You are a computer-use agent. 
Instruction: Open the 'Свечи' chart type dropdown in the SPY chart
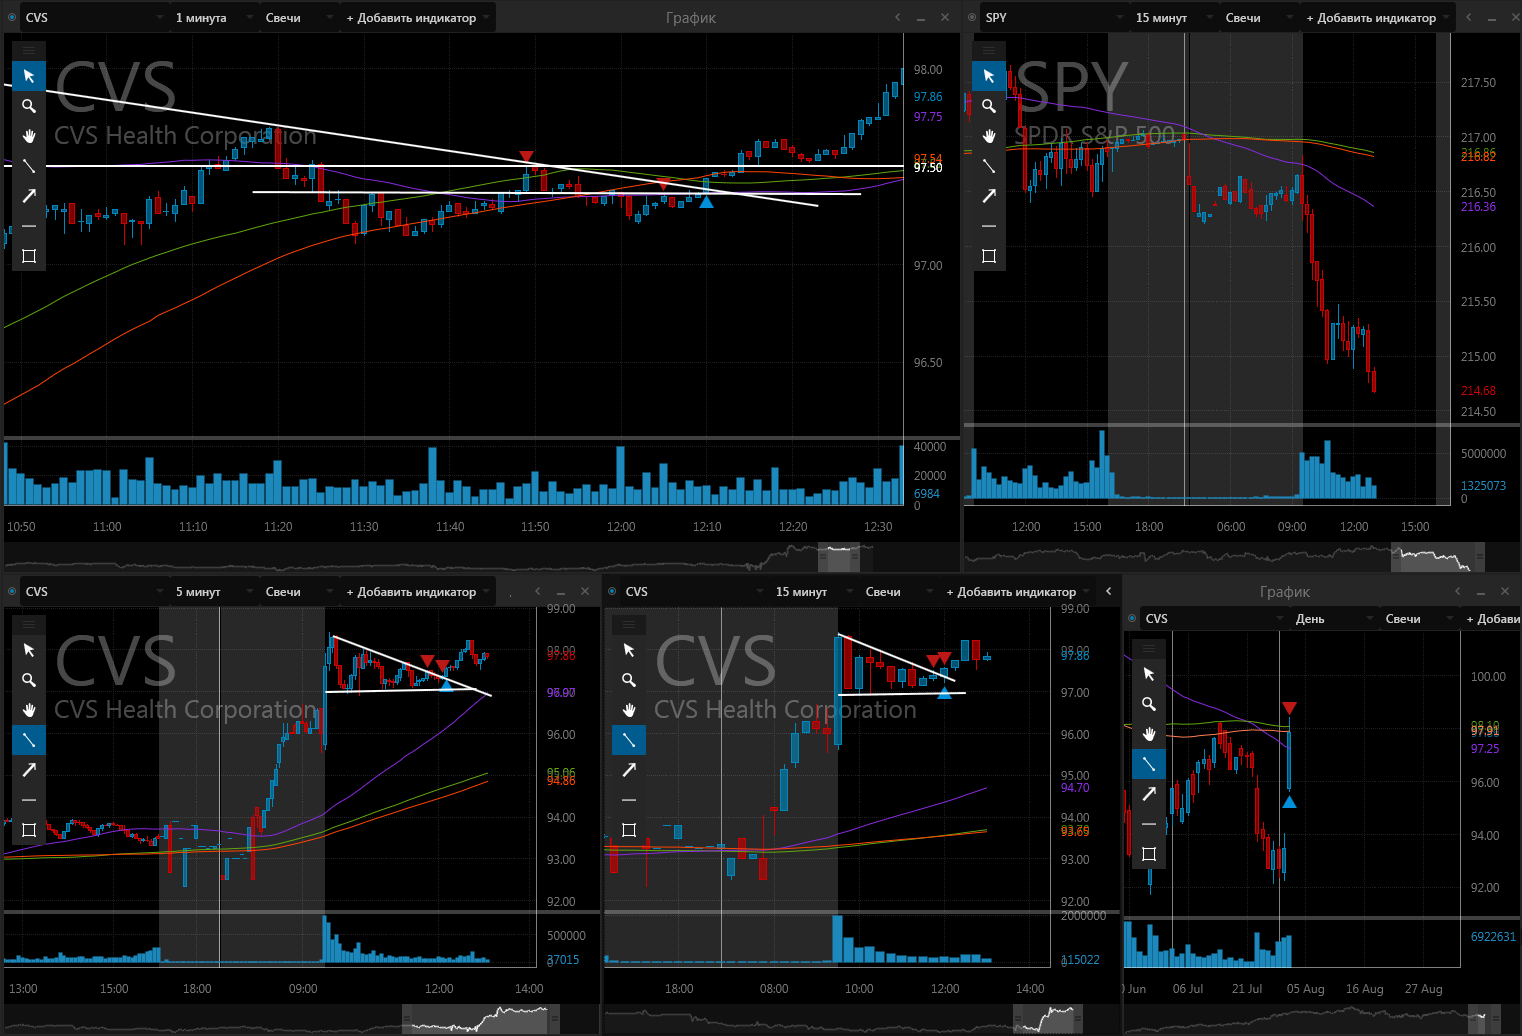(x=1258, y=18)
